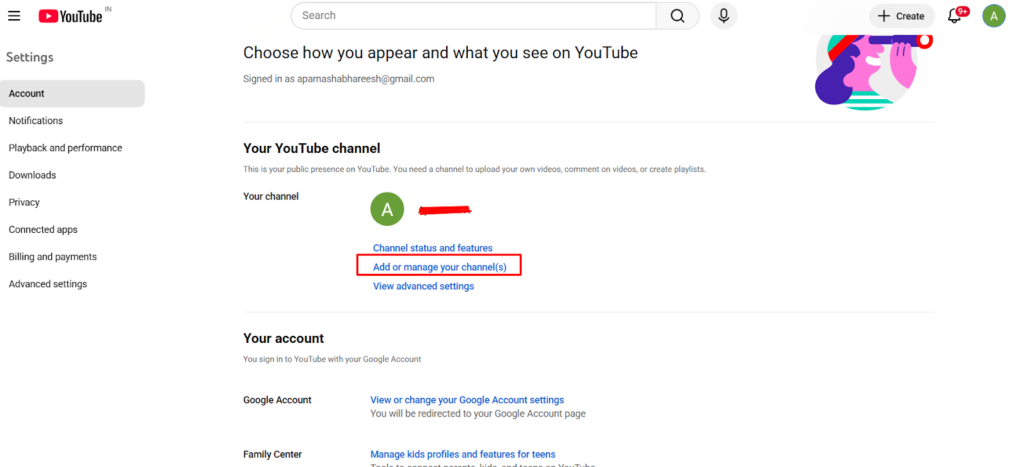
Task: Click the magnifier search button
Action: (x=678, y=16)
